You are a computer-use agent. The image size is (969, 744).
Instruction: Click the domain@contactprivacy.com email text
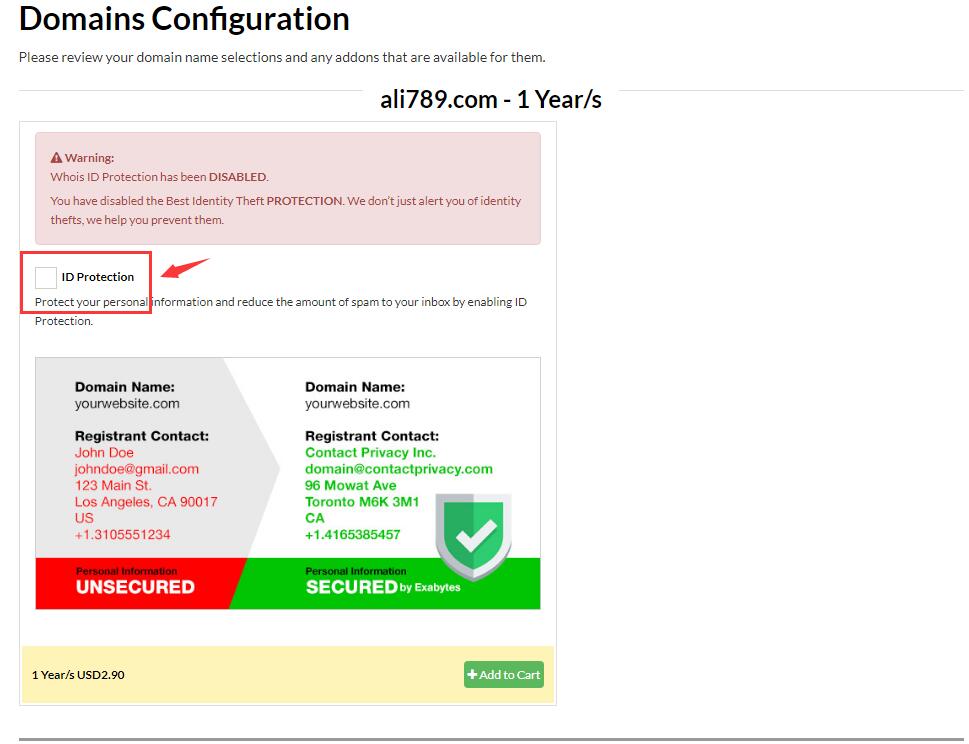coord(398,469)
